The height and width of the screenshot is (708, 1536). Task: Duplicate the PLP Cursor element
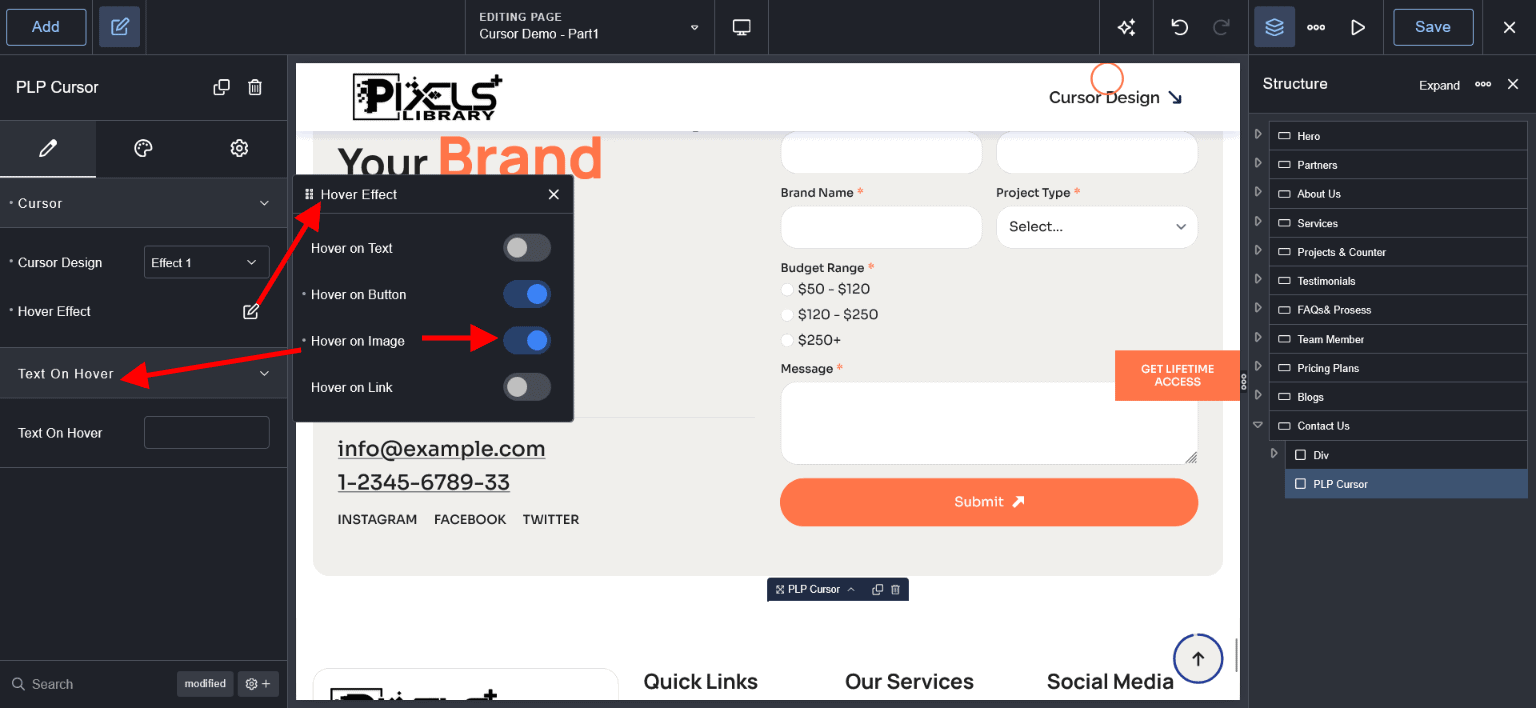[222, 87]
